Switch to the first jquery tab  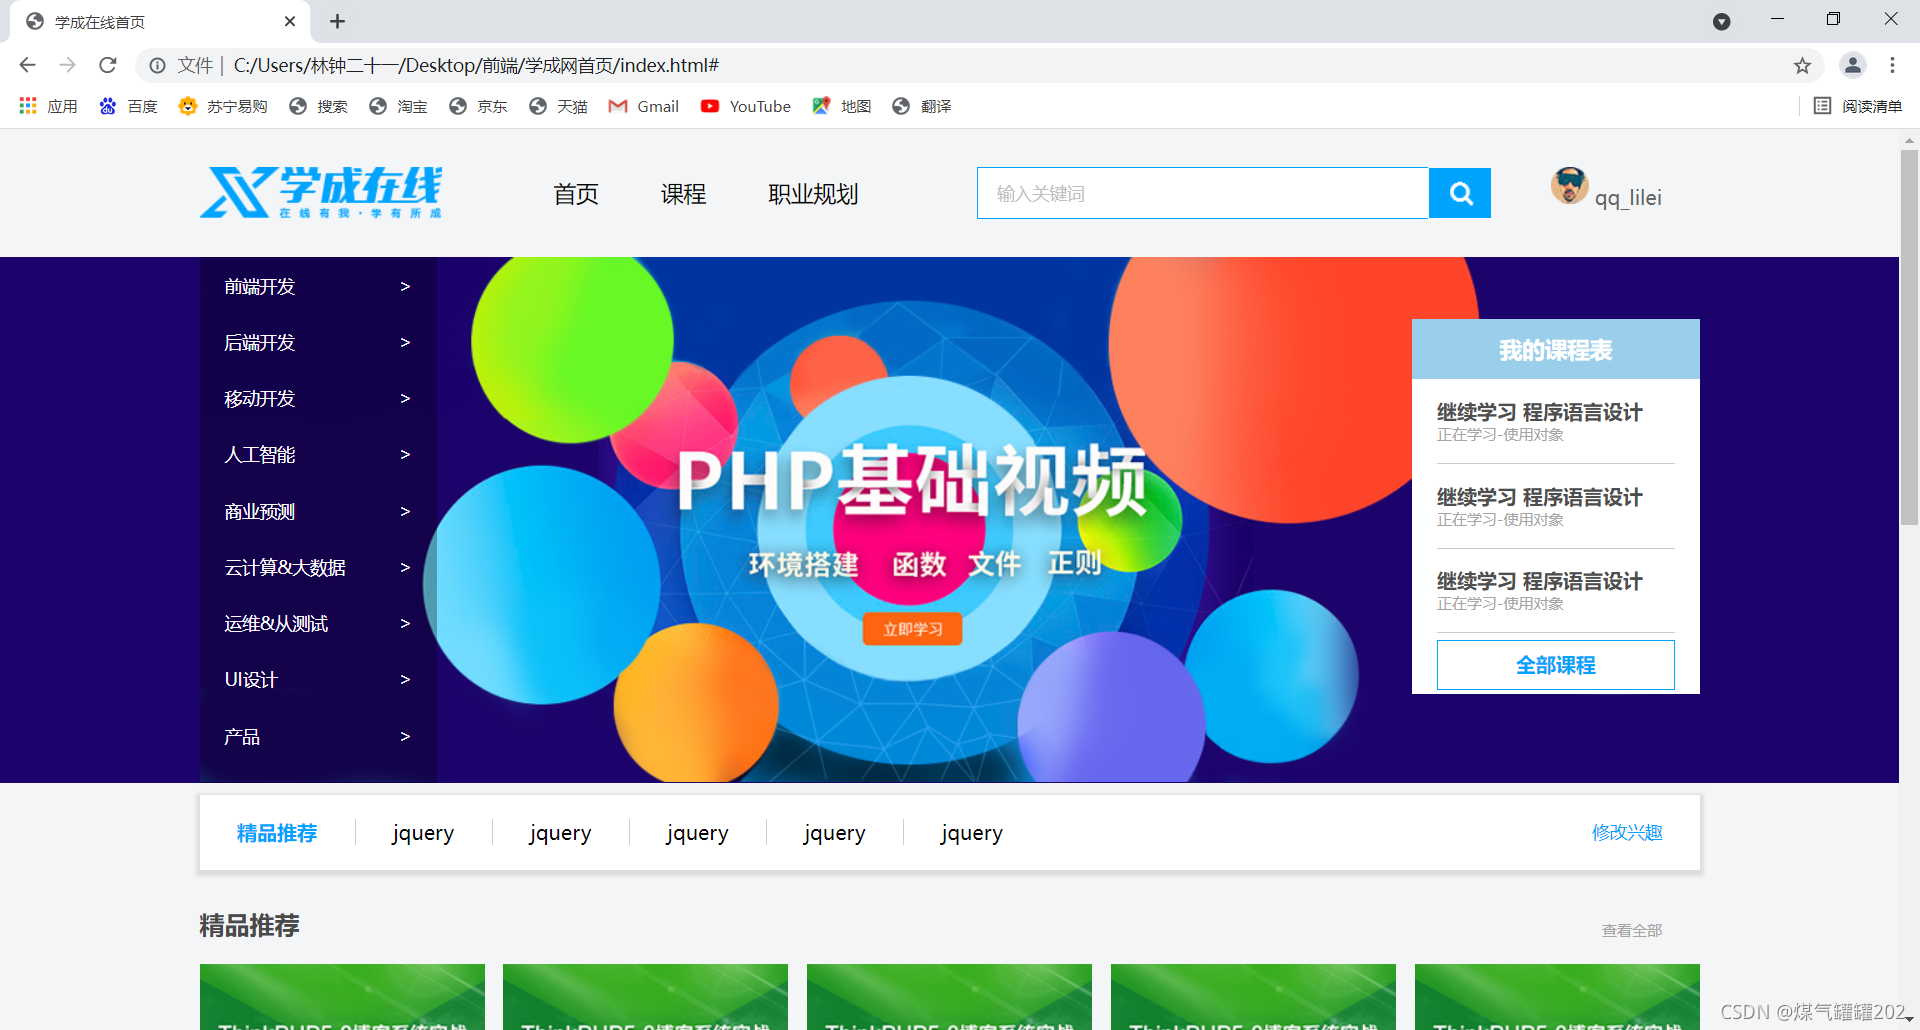click(423, 832)
